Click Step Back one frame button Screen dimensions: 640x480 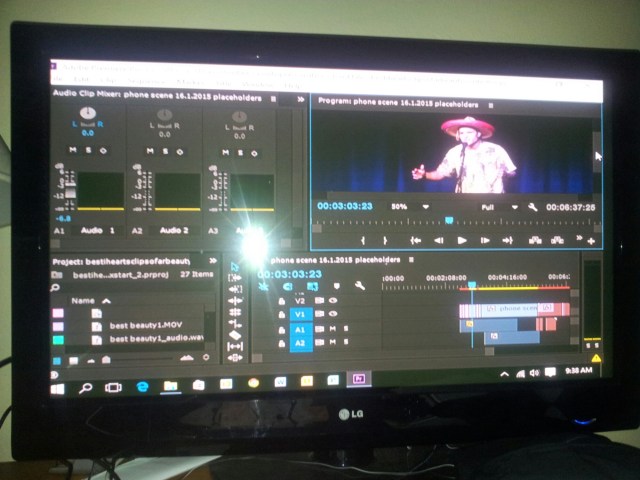point(438,240)
